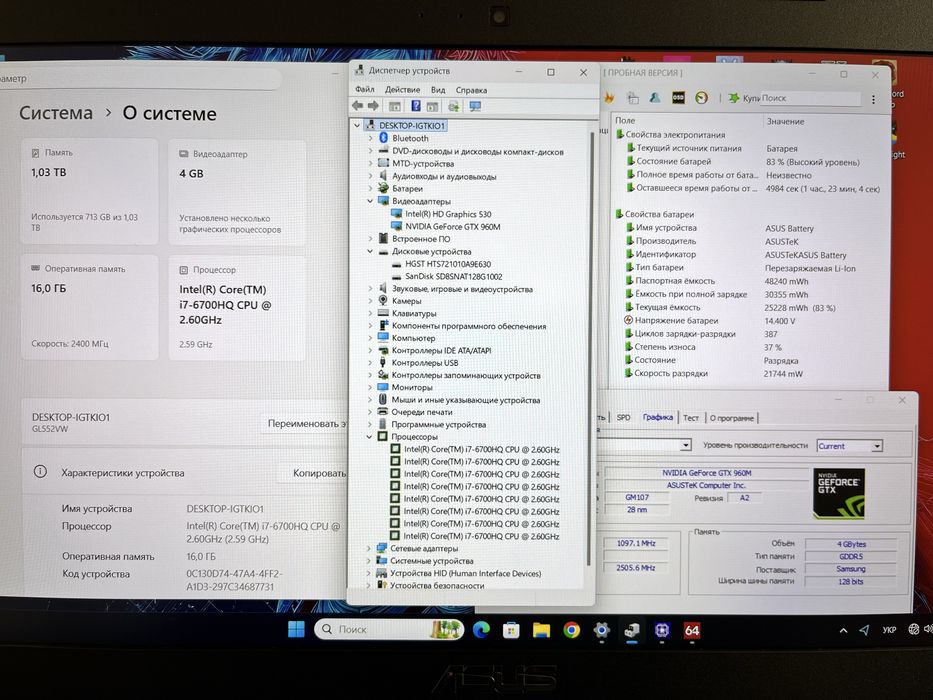Open the Windows Start menu
The image size is (933, 700).
296,629
